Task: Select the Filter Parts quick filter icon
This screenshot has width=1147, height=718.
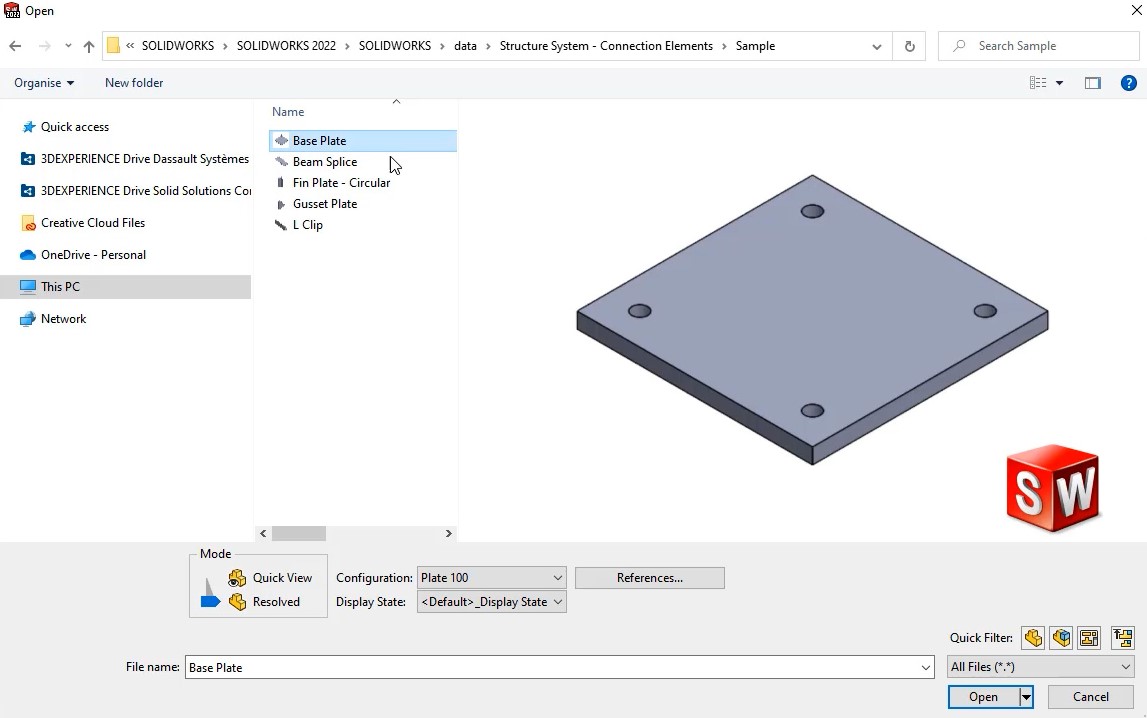Action: 1033,637
